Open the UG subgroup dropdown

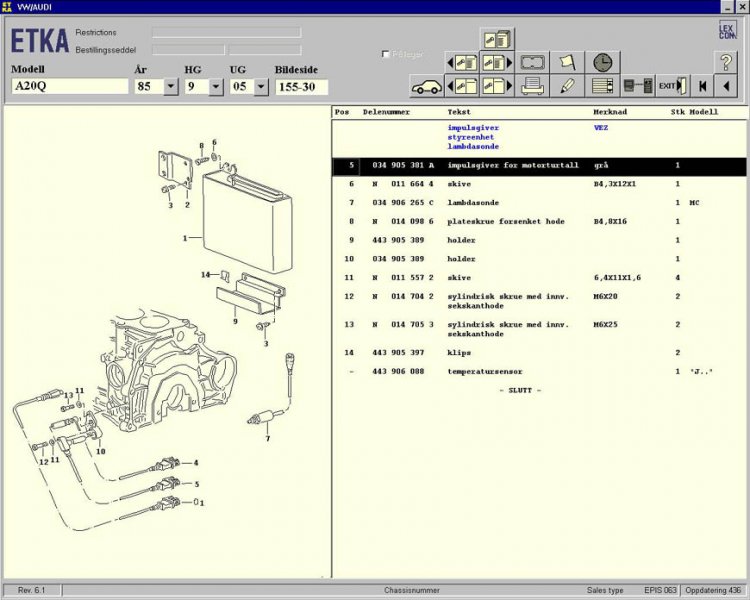(x=260, y=87)
